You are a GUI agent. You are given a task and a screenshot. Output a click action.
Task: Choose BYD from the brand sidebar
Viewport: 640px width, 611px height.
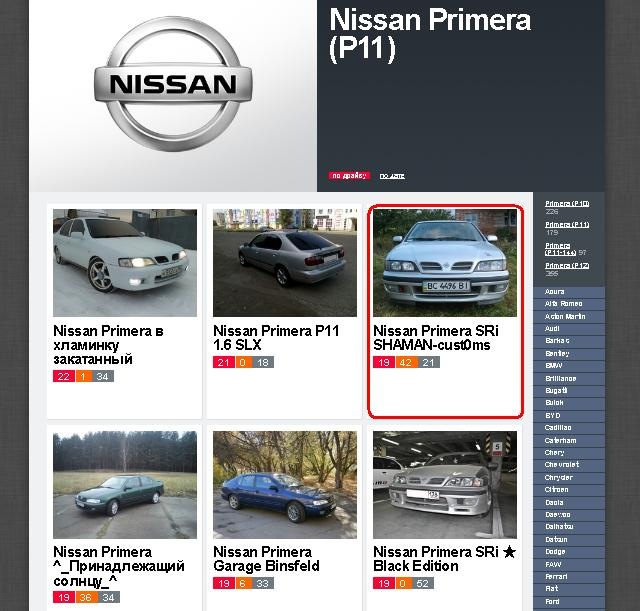tap(553, 415)
